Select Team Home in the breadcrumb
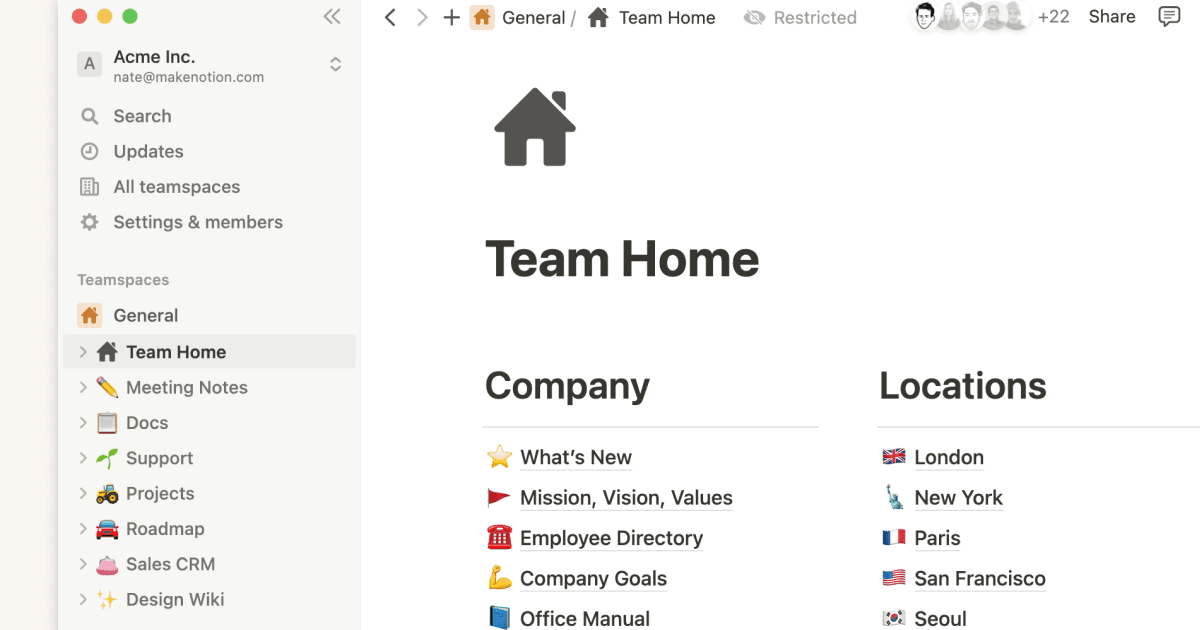This screenshot has height=630, width=1200. click(x=666, y=17)
